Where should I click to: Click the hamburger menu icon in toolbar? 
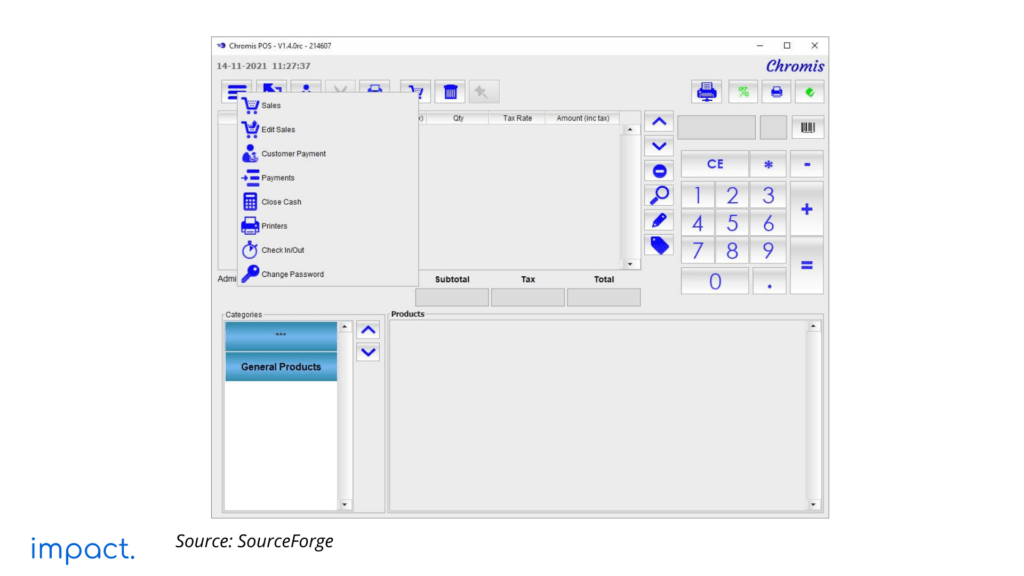pos(237,91)
